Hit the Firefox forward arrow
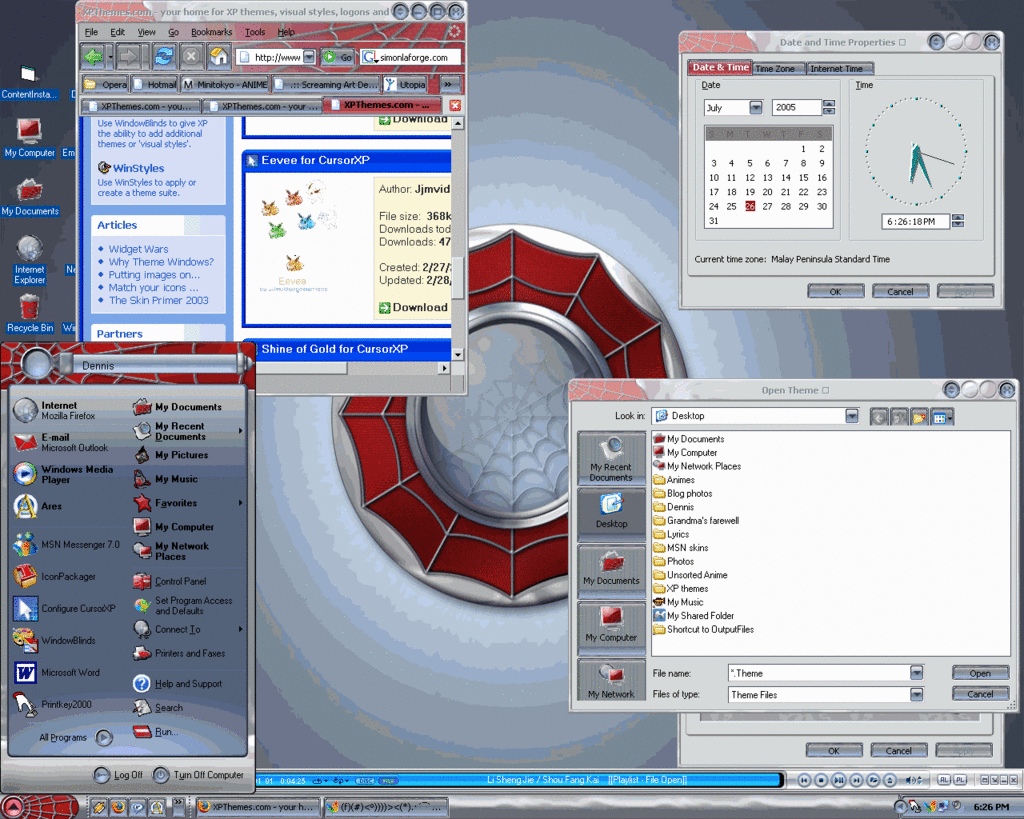Image resolution: width=1024 pixels, height=819 pixels. coord(128,57)
